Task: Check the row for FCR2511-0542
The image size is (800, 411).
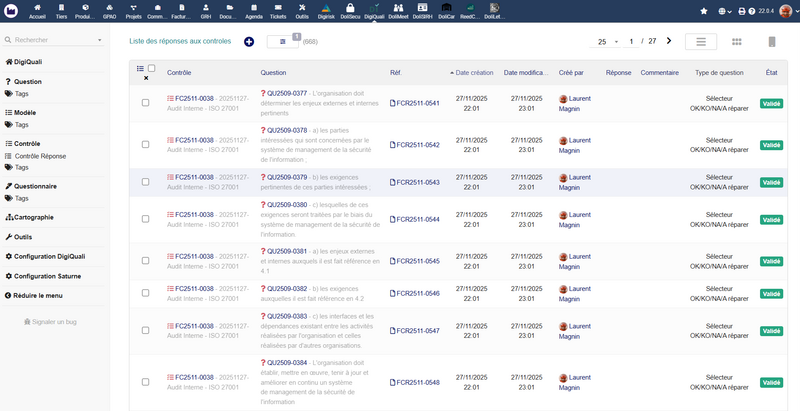Action: [145, 145]
